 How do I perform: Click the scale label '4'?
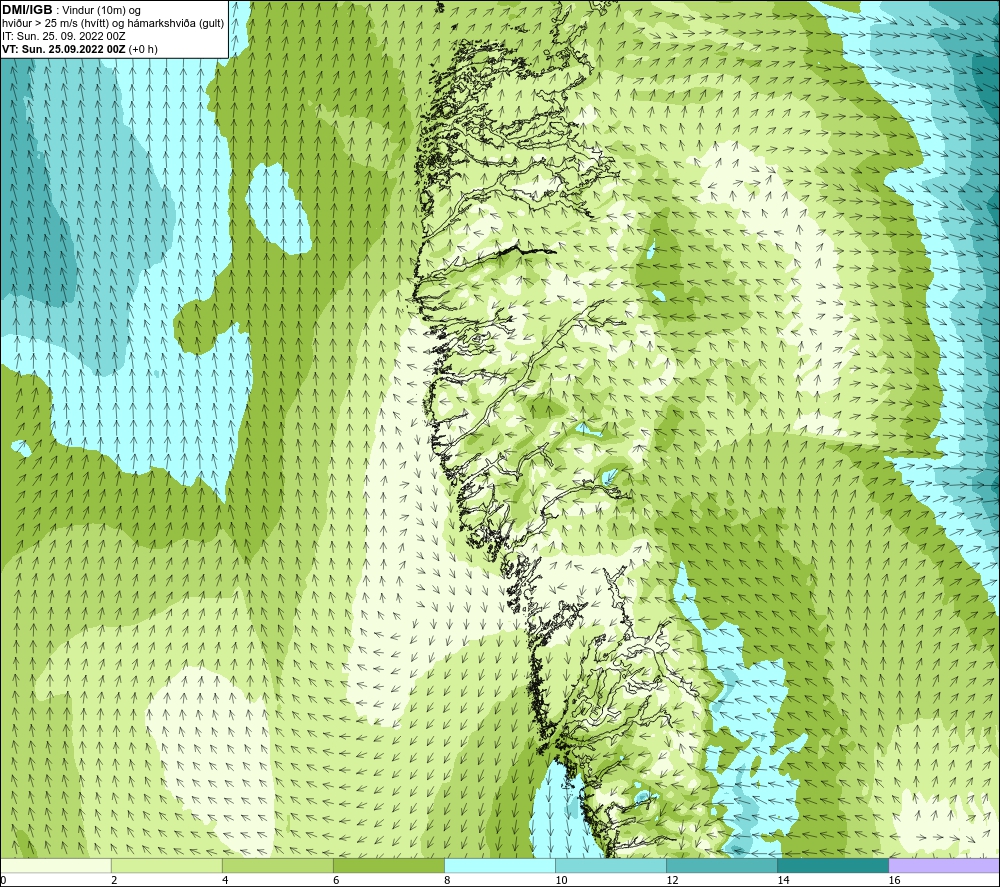225,881
